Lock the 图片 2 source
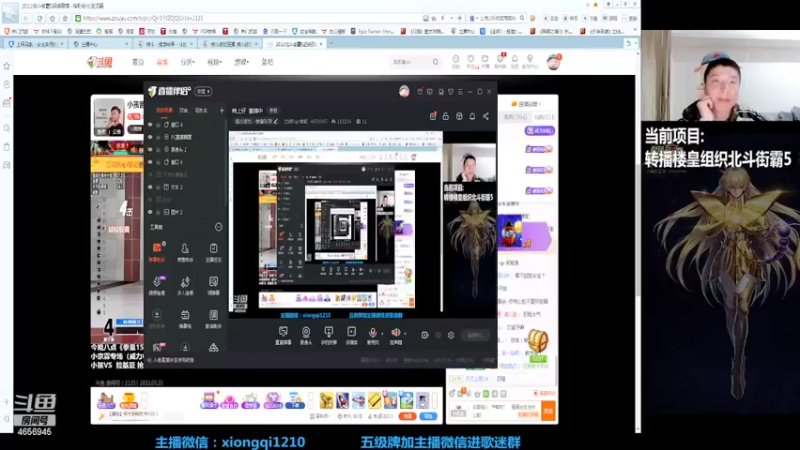Screen dimensions: 800x450 click(x=158, y=212)
